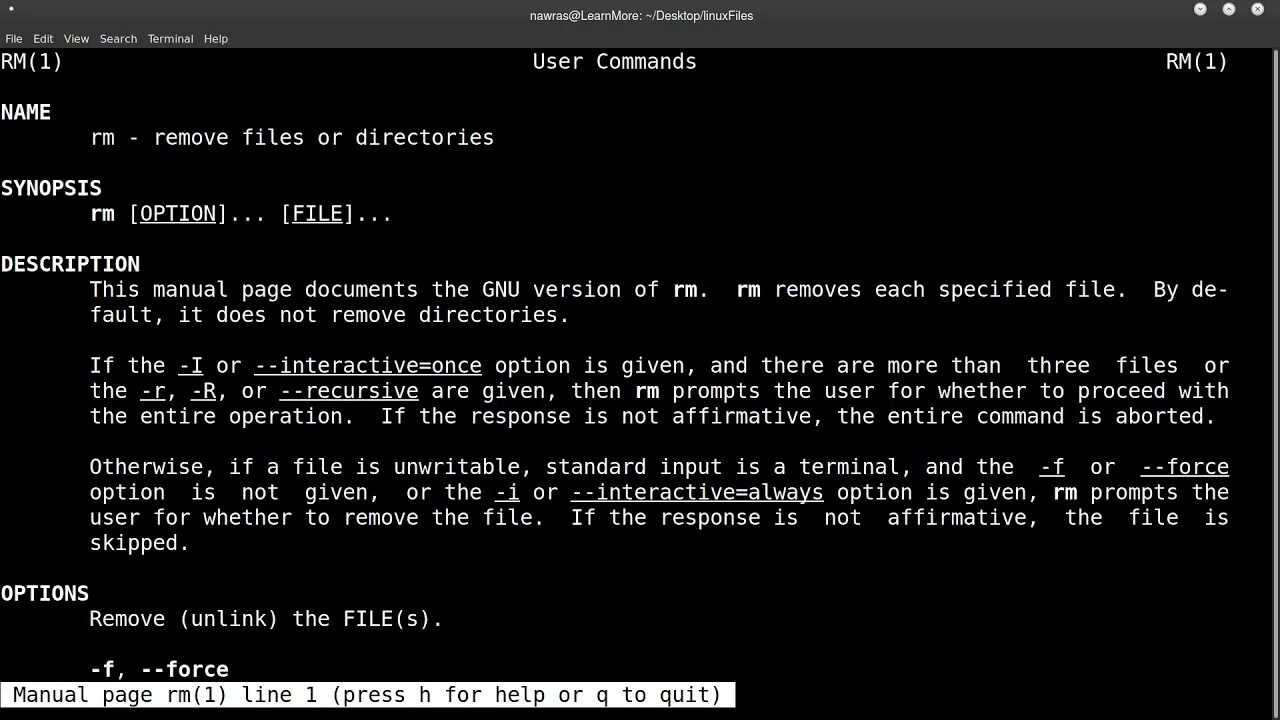Click the underlined --recursive option text
Image resolution: width=1280 pixels, height=720 pixels.
pyautogui.click(x=349, y=391)
